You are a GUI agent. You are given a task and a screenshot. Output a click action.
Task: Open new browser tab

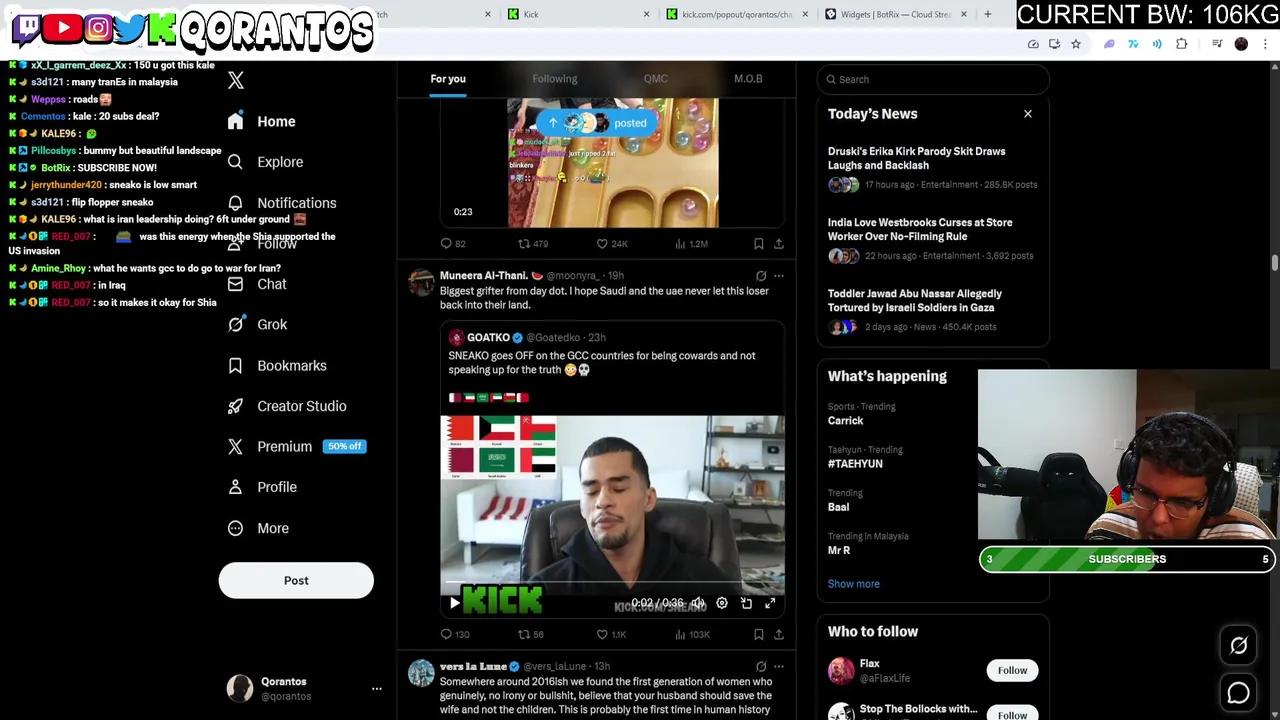[987, 14]
